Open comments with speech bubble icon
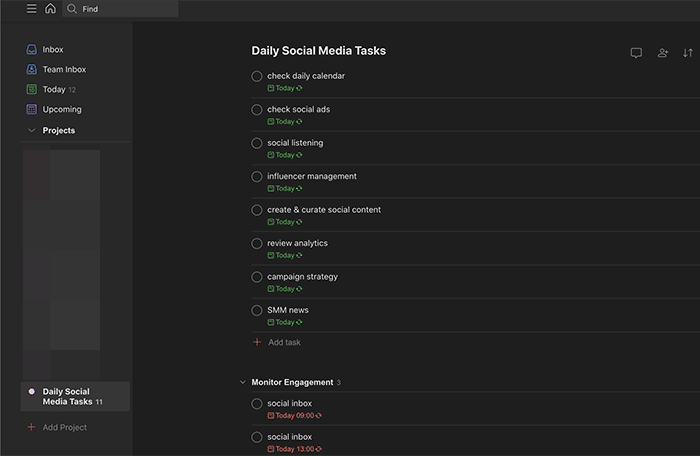This screenshot has width=700, height=456. click(x=636, y=53)
